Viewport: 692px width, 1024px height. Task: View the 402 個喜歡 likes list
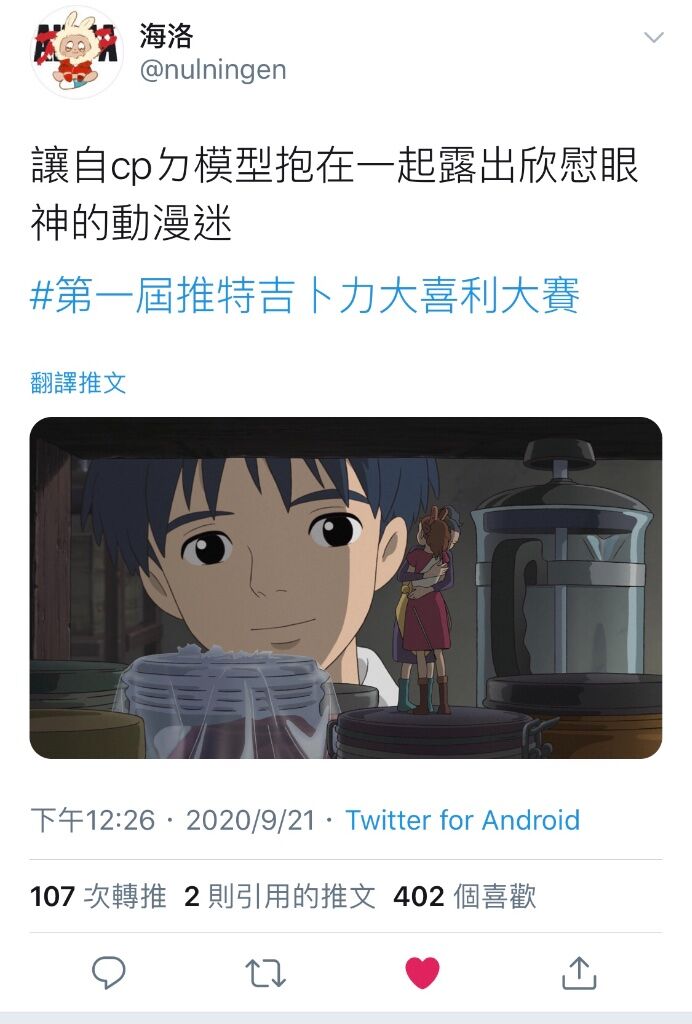pos(464,896)
